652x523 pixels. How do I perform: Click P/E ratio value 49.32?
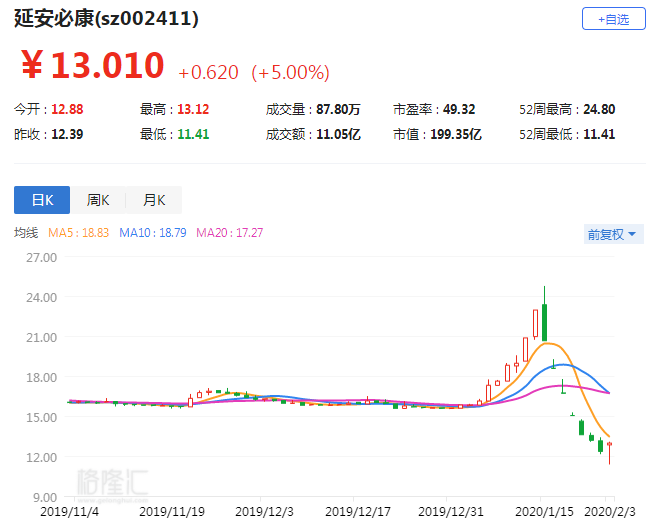point(459,109)
